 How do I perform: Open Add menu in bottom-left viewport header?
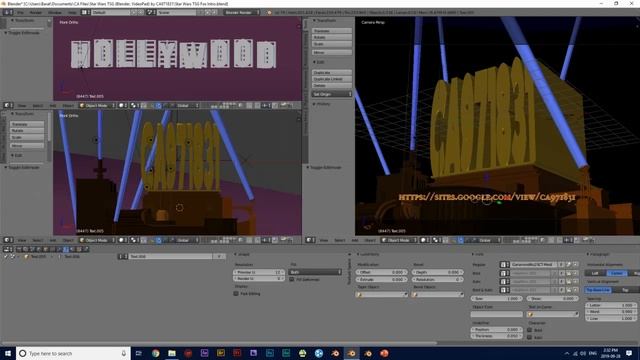point(53,240)
